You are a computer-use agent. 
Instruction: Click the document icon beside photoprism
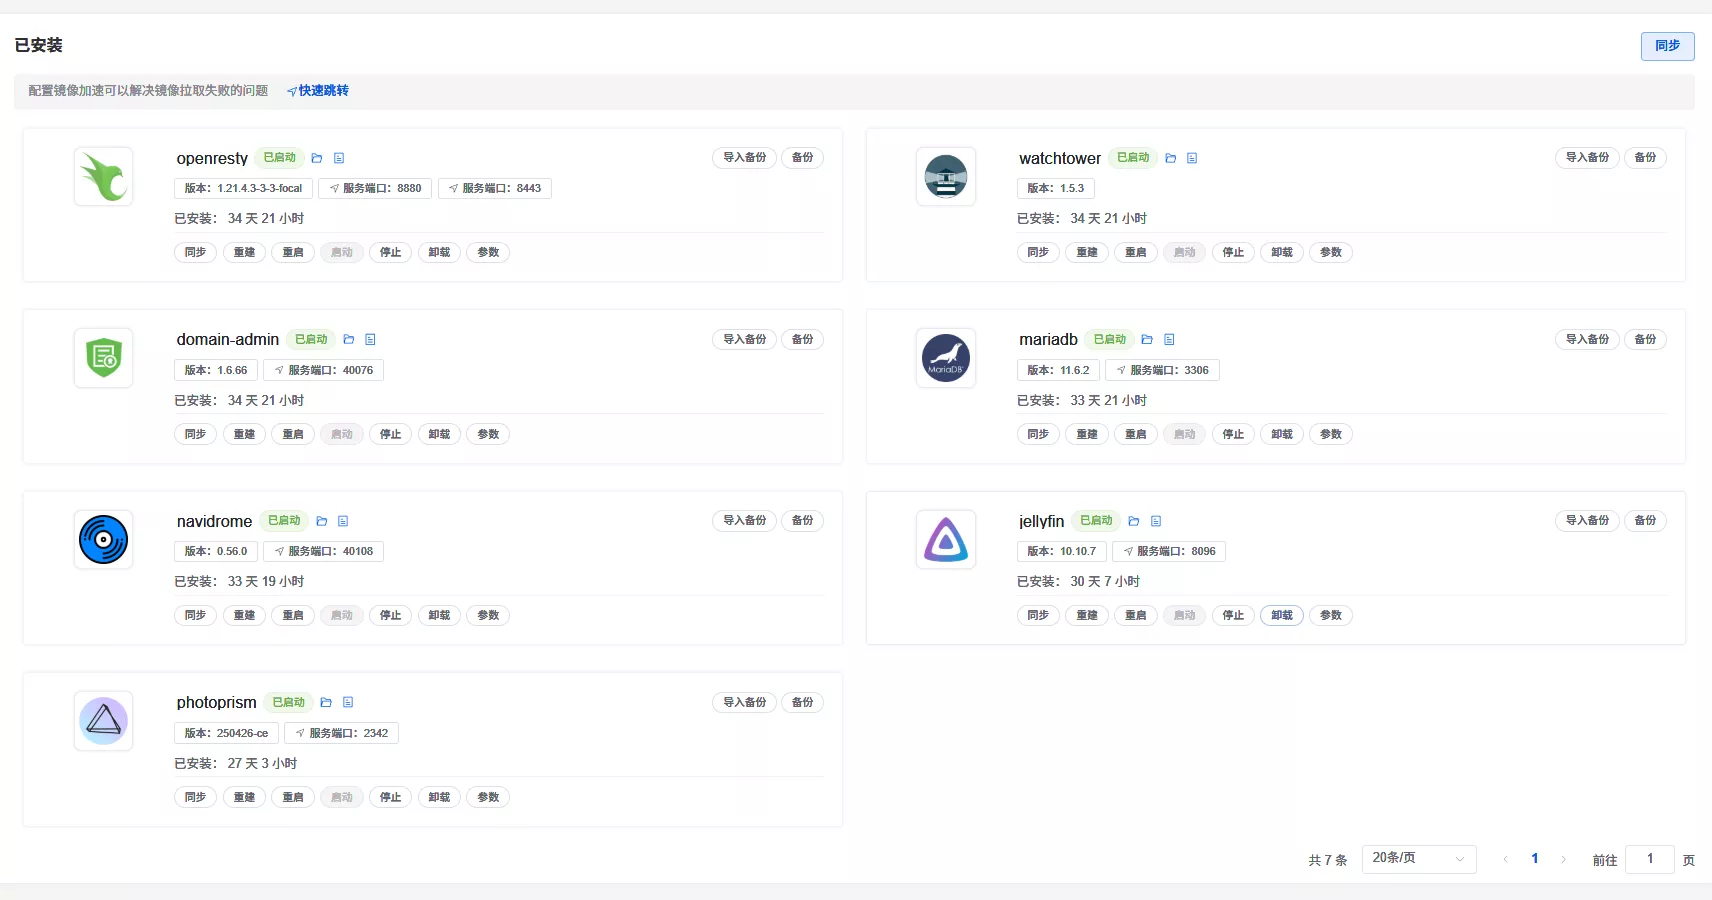(348, 703)
